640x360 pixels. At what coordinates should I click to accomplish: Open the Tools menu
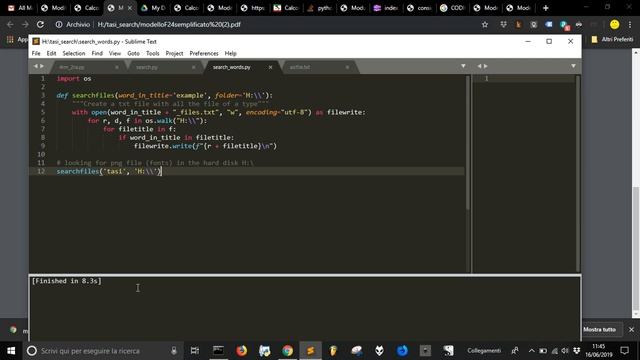click(152, 53)
